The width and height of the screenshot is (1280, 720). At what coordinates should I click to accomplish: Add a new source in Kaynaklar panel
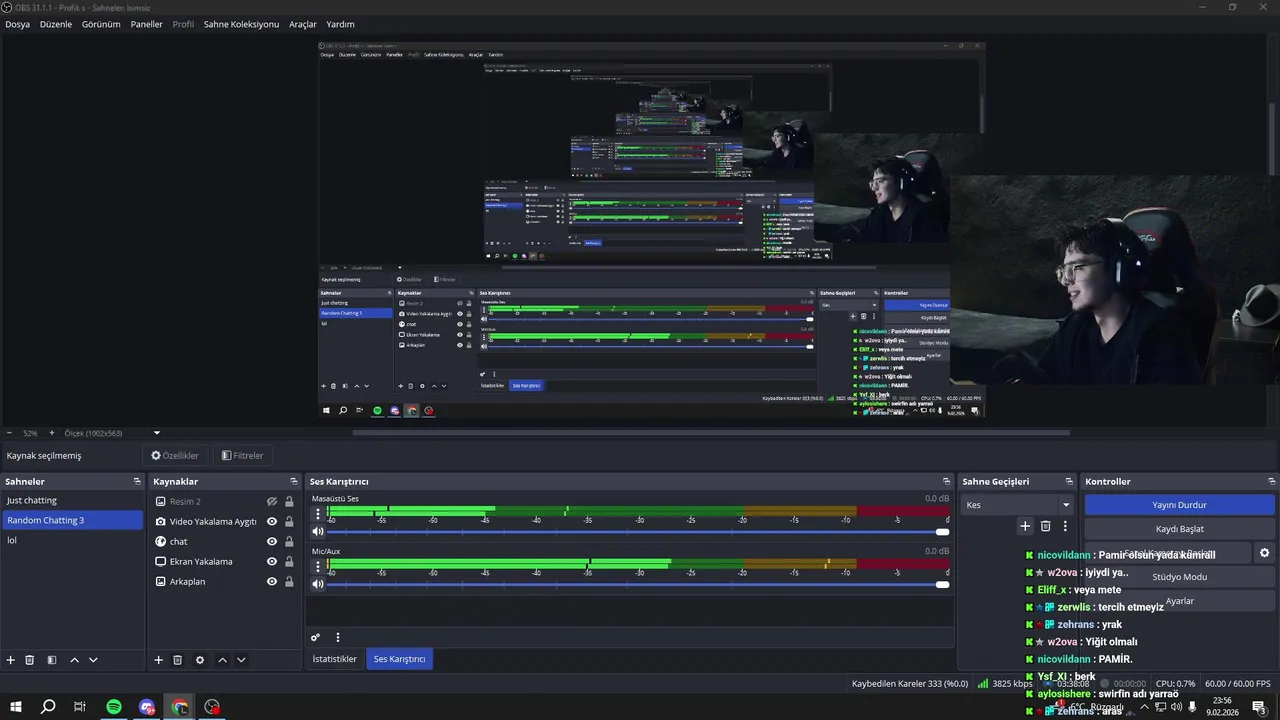click(x=158, y=660)
